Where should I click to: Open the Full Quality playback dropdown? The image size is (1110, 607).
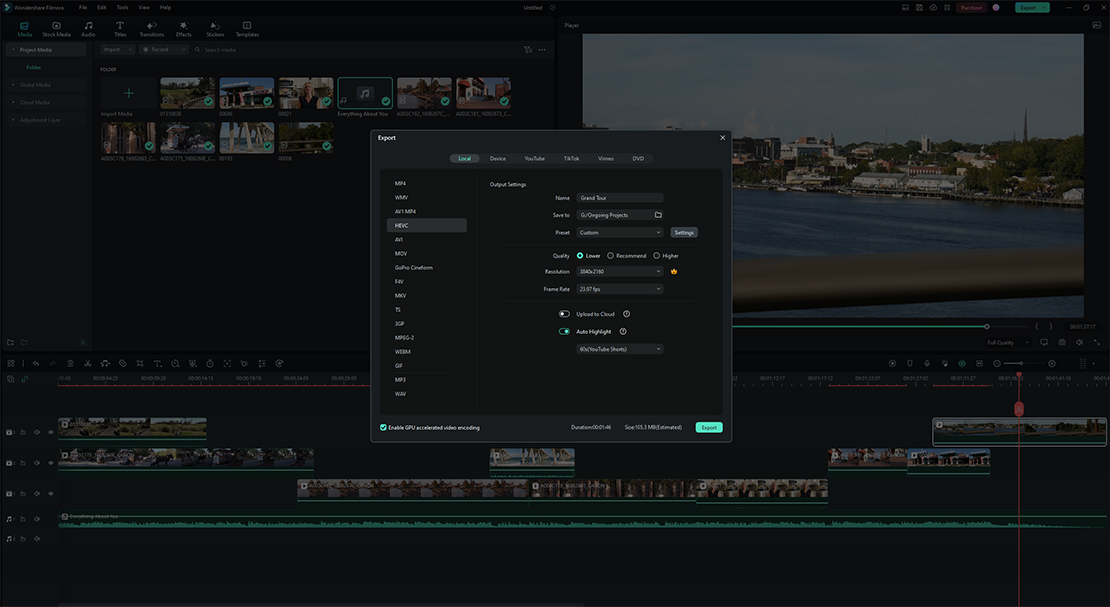coord(1007,343)
